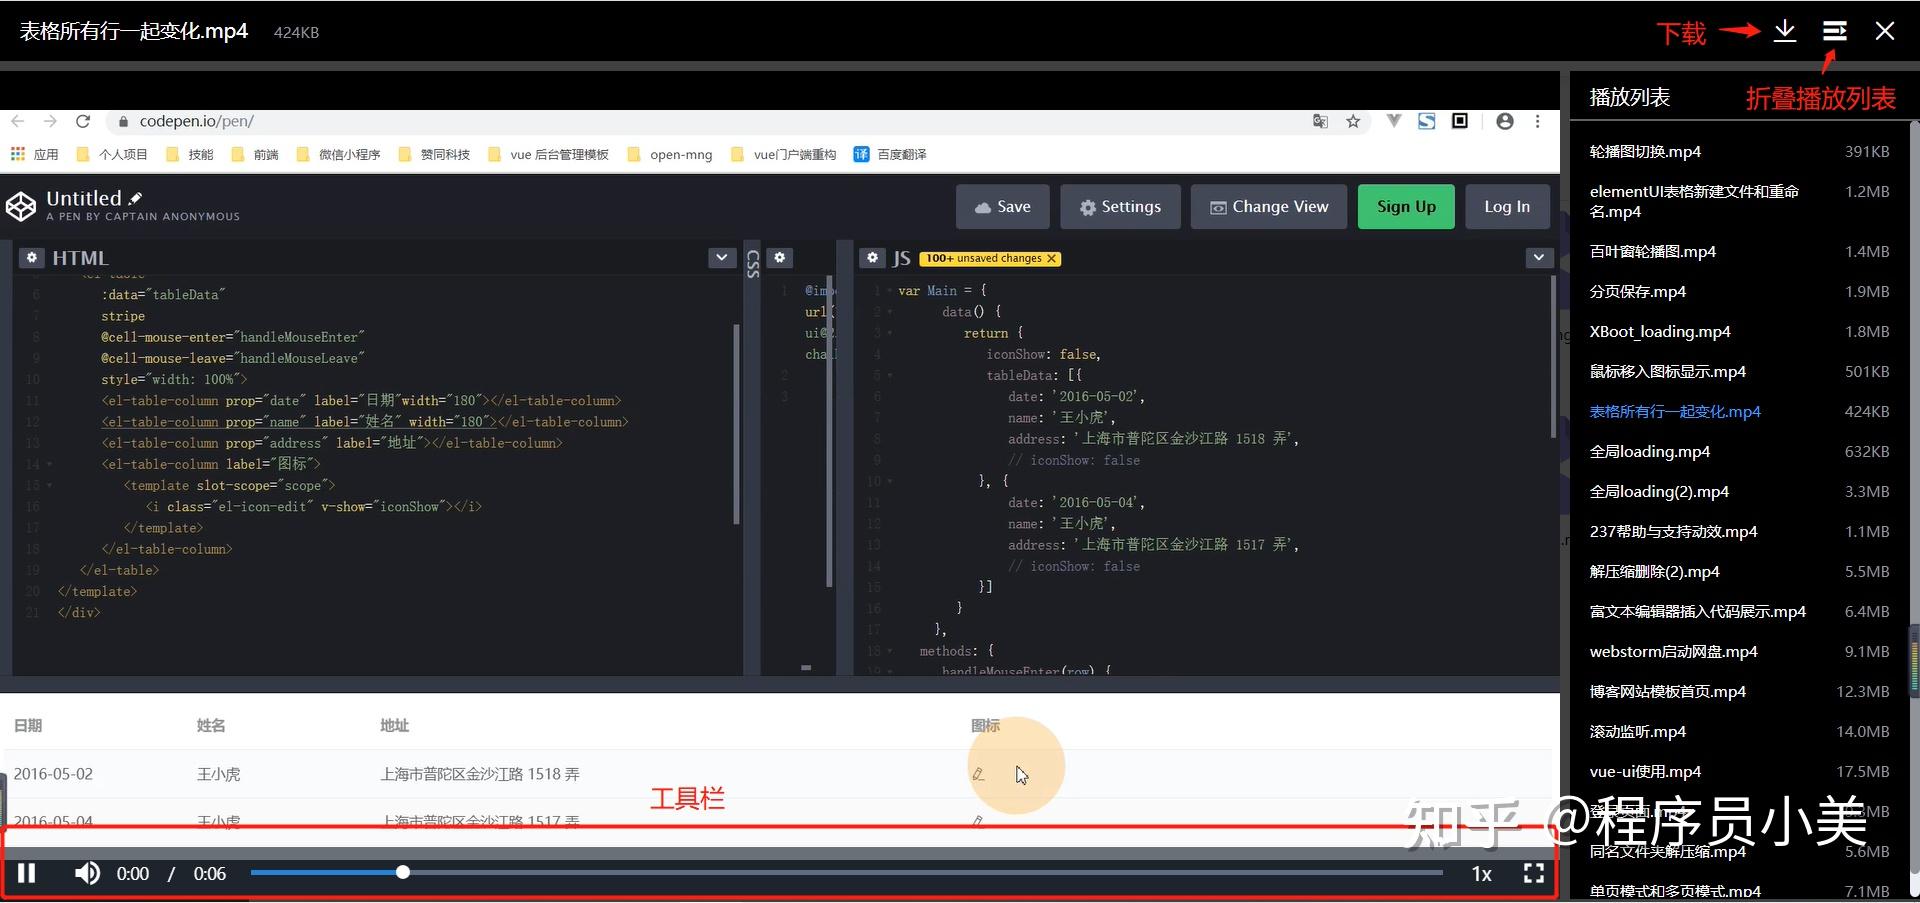1920x903 pixels.
Task: Click the CodePen Settings gear
Action: (1120, 206)
